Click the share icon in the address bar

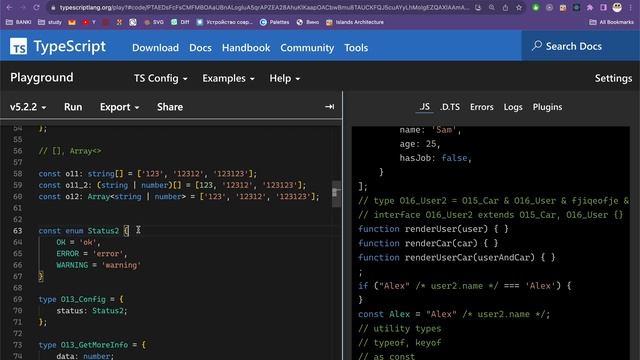click(505, 7)
